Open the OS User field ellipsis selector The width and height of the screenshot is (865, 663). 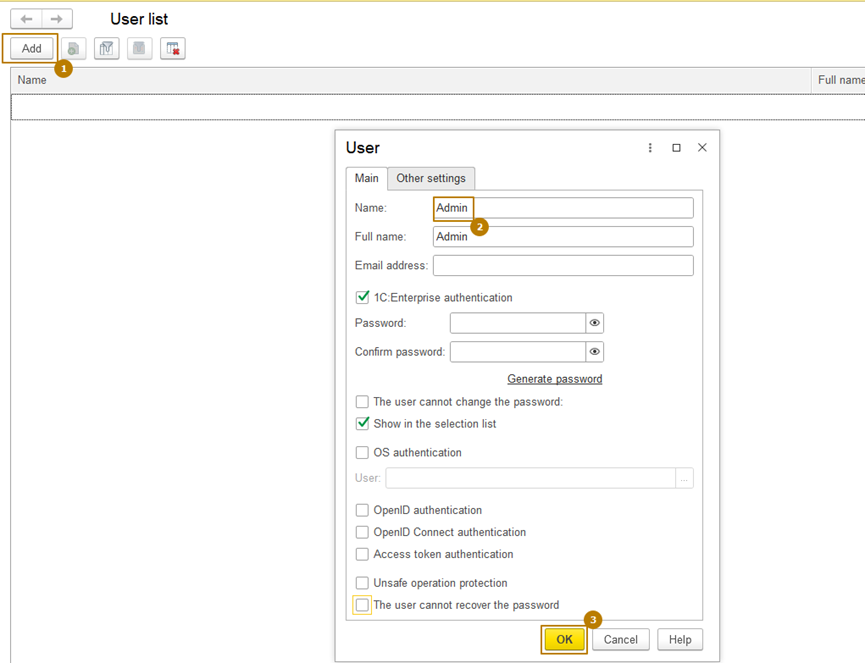pyautogui.click(x=684, y=478)
